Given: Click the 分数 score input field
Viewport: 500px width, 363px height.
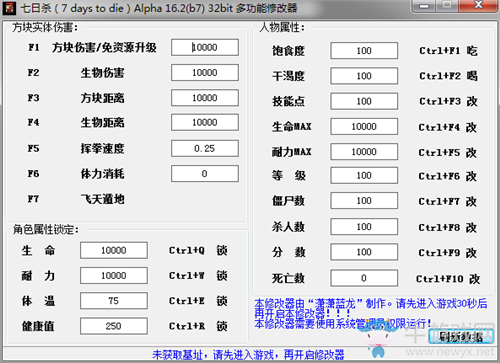Looking at the screenshot, I should tap(364, 252).
